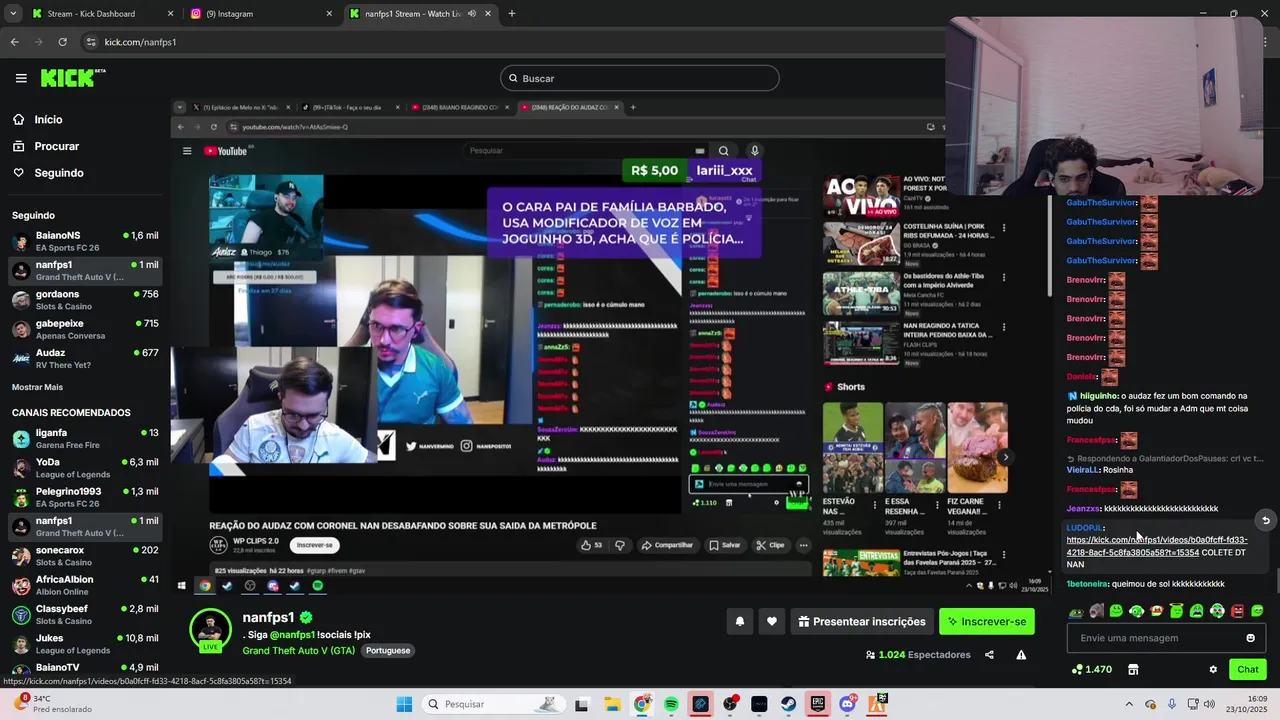Open sonecarox recommended channel
Viewport: 1280px width, 720px height.
click(x=85, y=556)
